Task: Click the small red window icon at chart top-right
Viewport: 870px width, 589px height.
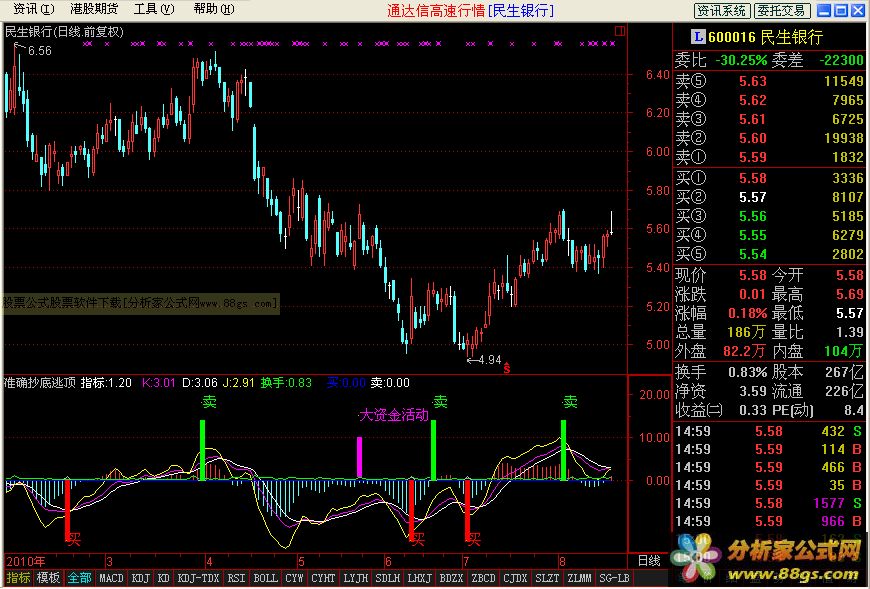Action: tap(620, 31)
